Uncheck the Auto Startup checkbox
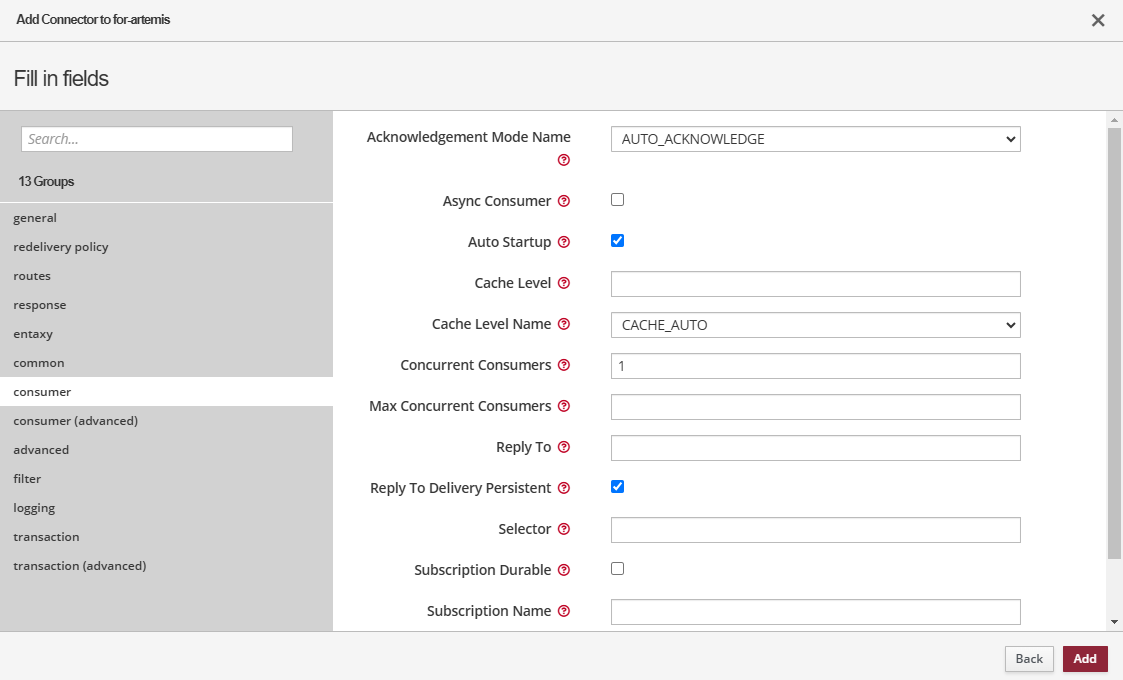 [x=617, y=241]
